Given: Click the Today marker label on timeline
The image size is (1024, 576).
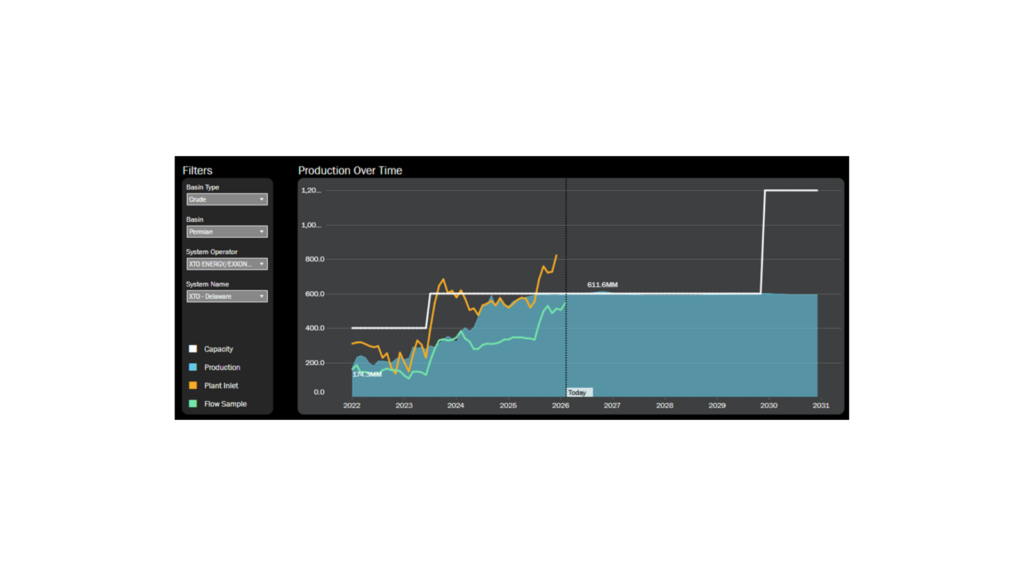Looking at the screenshot, I should pos(578,392).
